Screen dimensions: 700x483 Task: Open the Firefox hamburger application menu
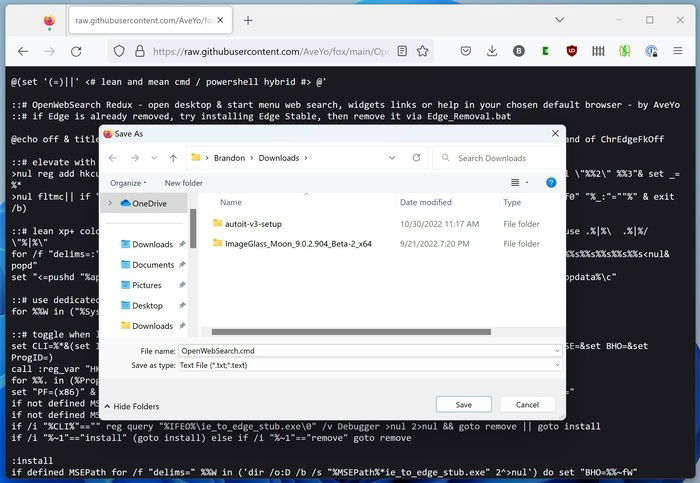(x=678, y=51)
